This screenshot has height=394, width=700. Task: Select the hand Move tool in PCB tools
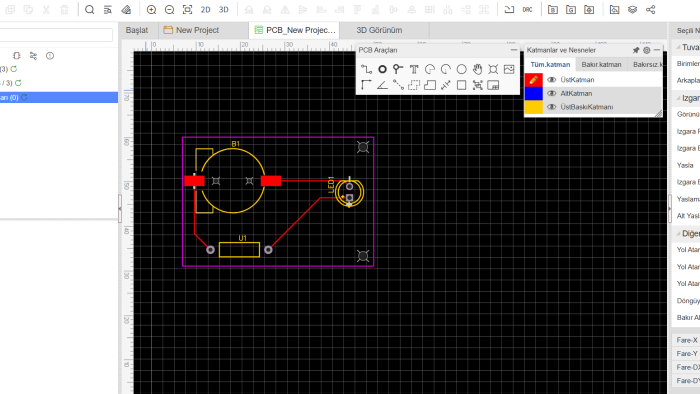coord(478,69)
